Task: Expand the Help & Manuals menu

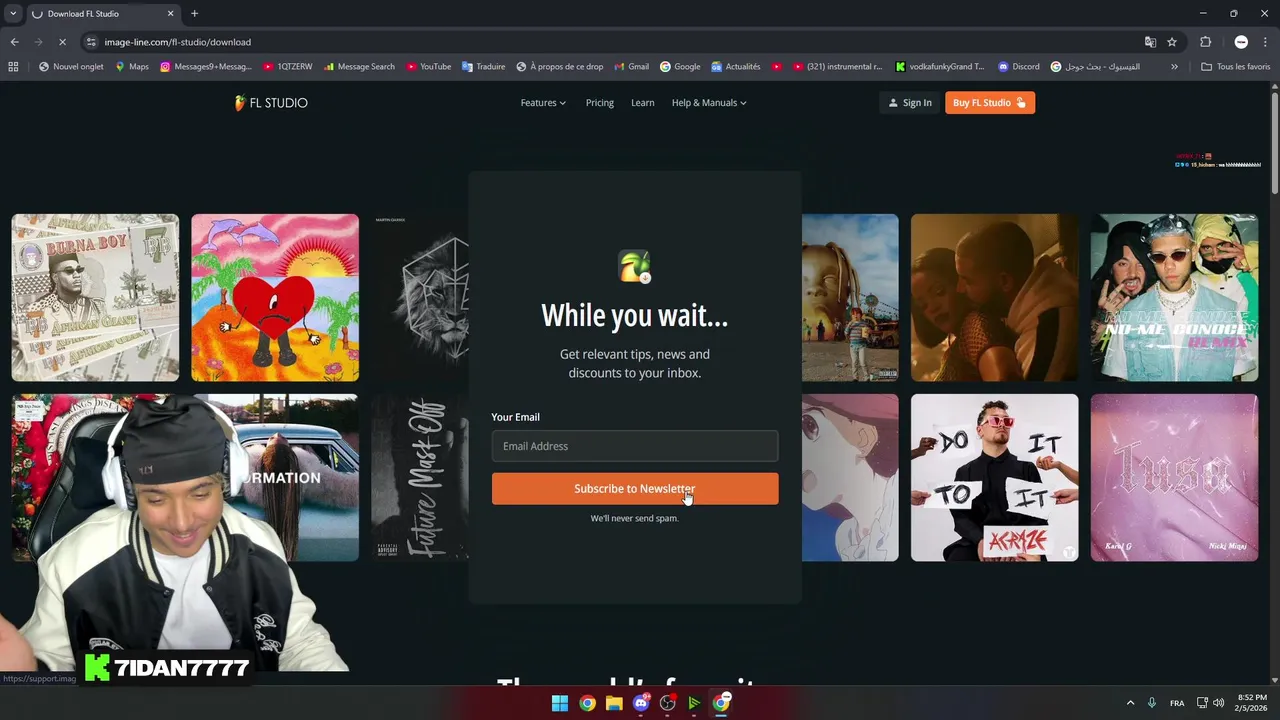Action: pyautogui.click(x=709, y=102)
